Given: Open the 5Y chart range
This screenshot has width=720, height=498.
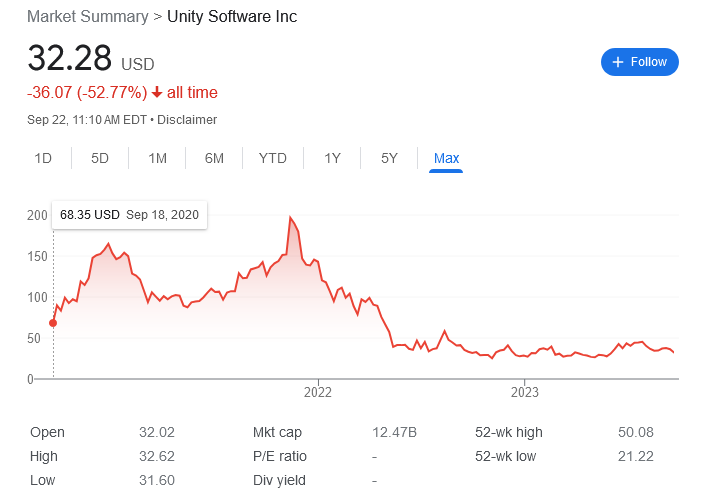Looking at the screenshot, I should coord(389,158).
